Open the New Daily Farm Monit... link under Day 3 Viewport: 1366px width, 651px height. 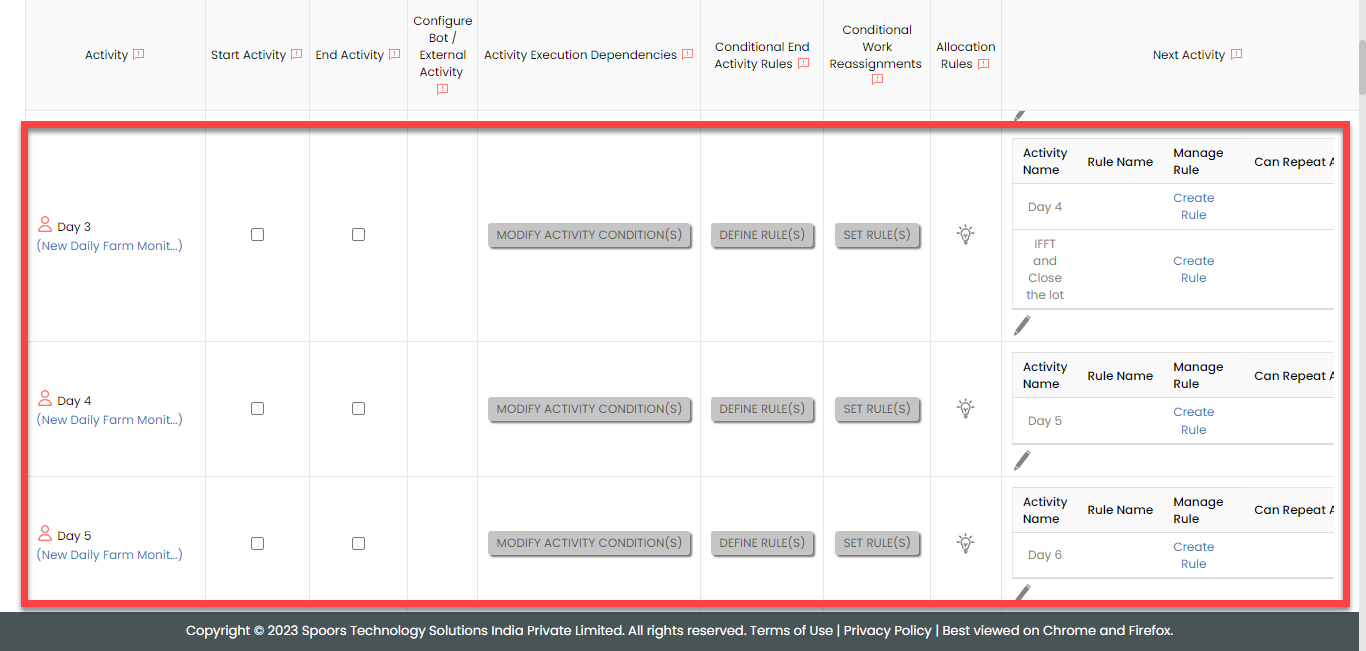pos(110,246)
